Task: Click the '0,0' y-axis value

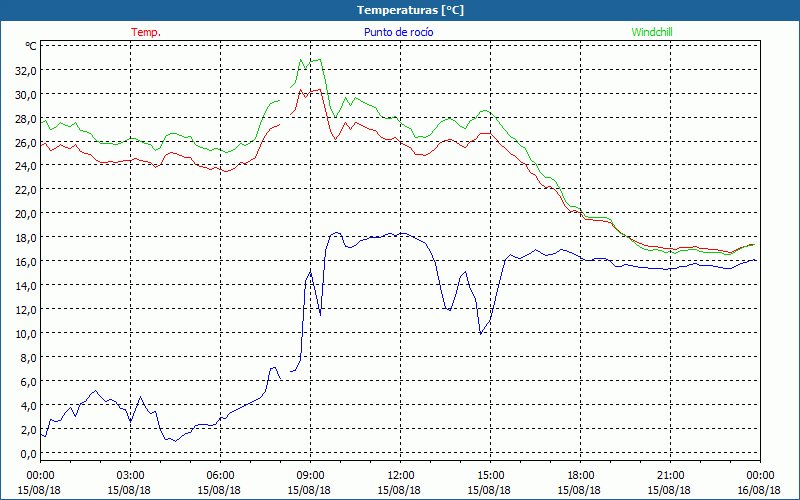Action: [x=29, y=454]
